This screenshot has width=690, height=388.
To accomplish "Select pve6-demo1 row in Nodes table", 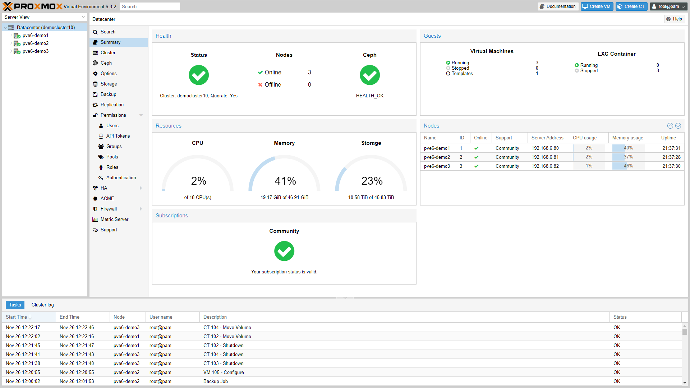I will point(552,148).
